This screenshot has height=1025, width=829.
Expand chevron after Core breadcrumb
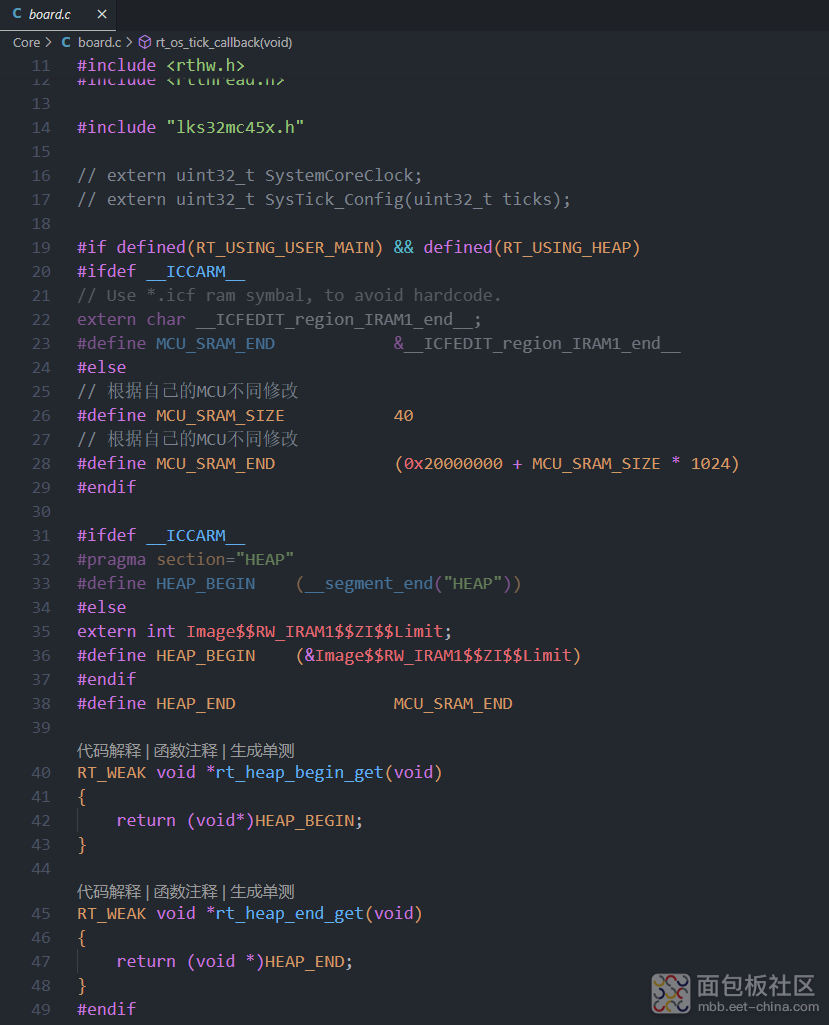[x=49, y=42]
